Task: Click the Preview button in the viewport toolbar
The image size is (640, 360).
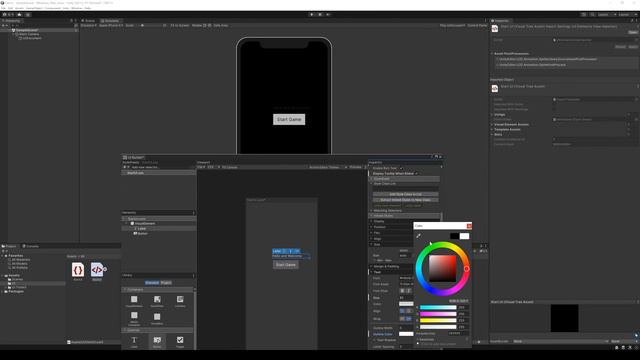Action: [355, 167]
